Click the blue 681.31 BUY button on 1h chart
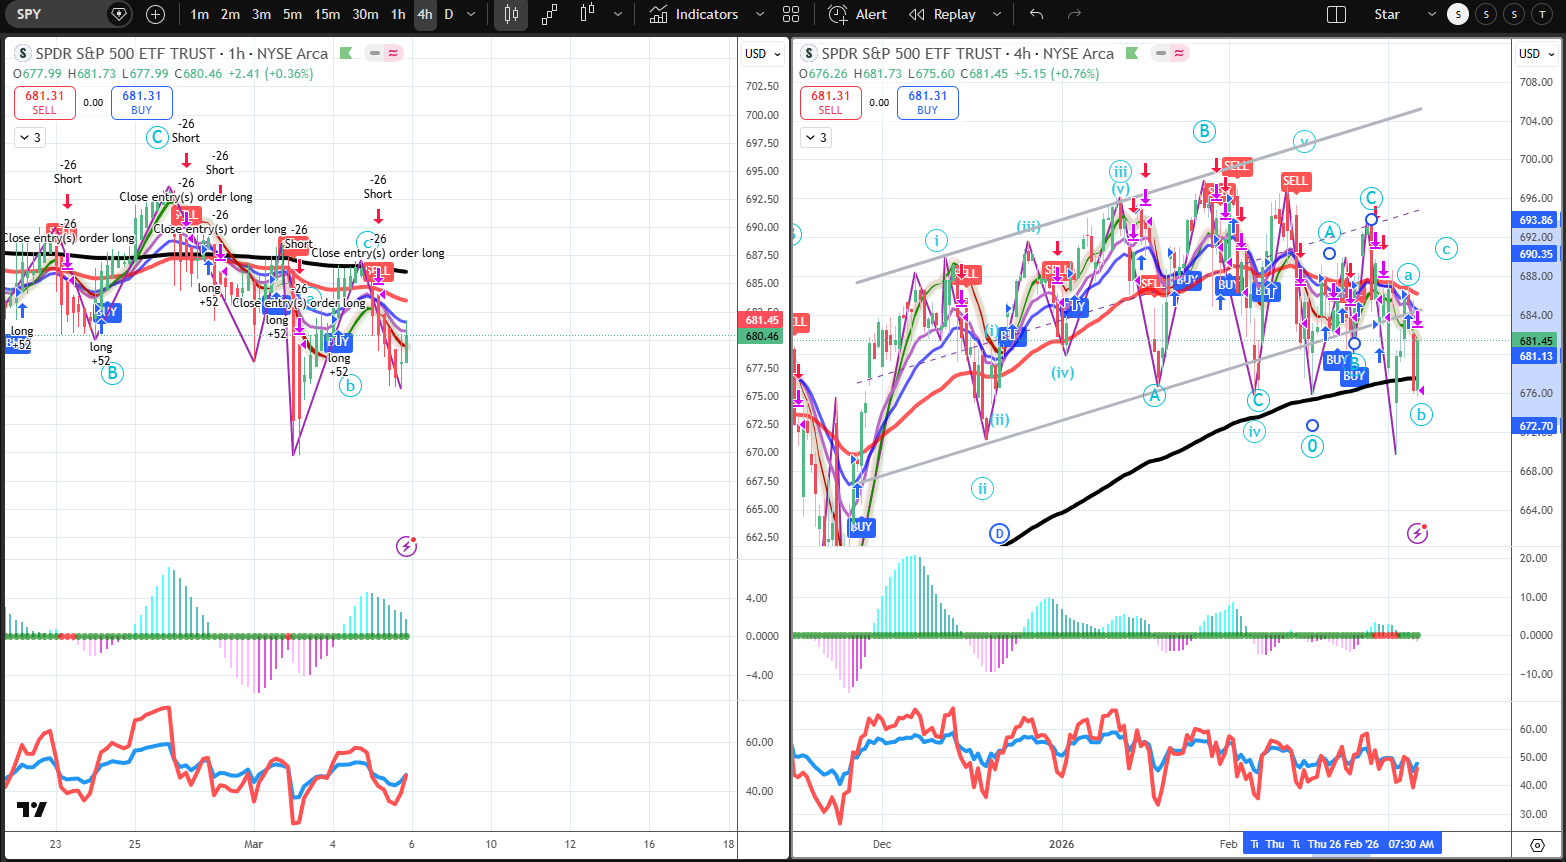The height and width of the screenshot is (862, 1566). coord(142,102)
